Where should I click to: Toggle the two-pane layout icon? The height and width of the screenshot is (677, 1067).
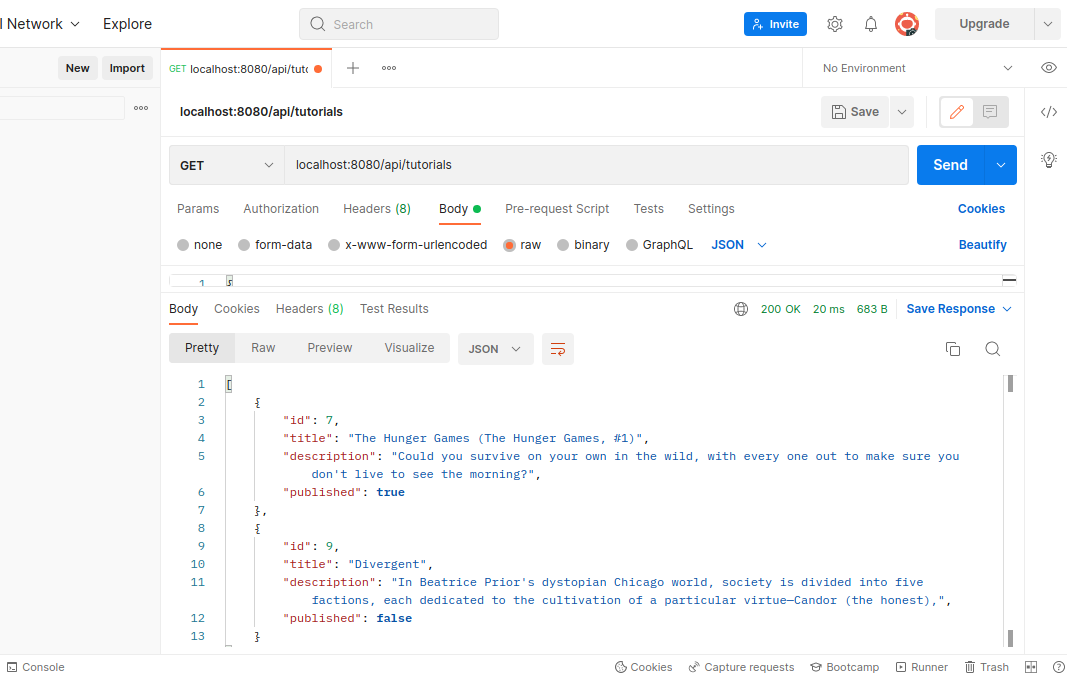(1031, 667)
